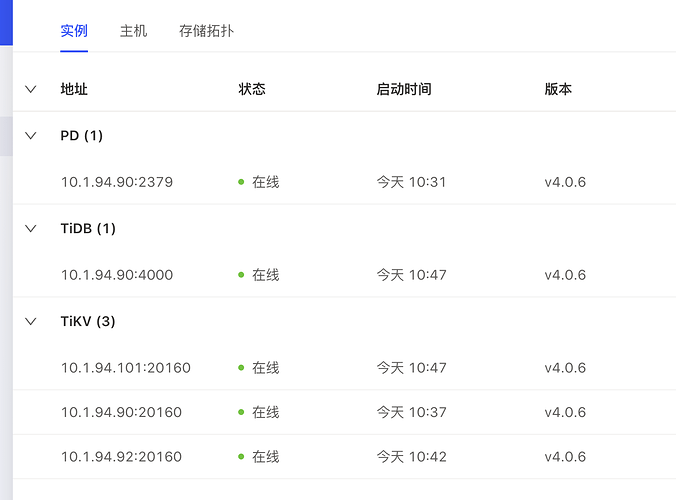Click the 启动时间 column header
This screenshot has height=500, width=676.
[404, 89]
